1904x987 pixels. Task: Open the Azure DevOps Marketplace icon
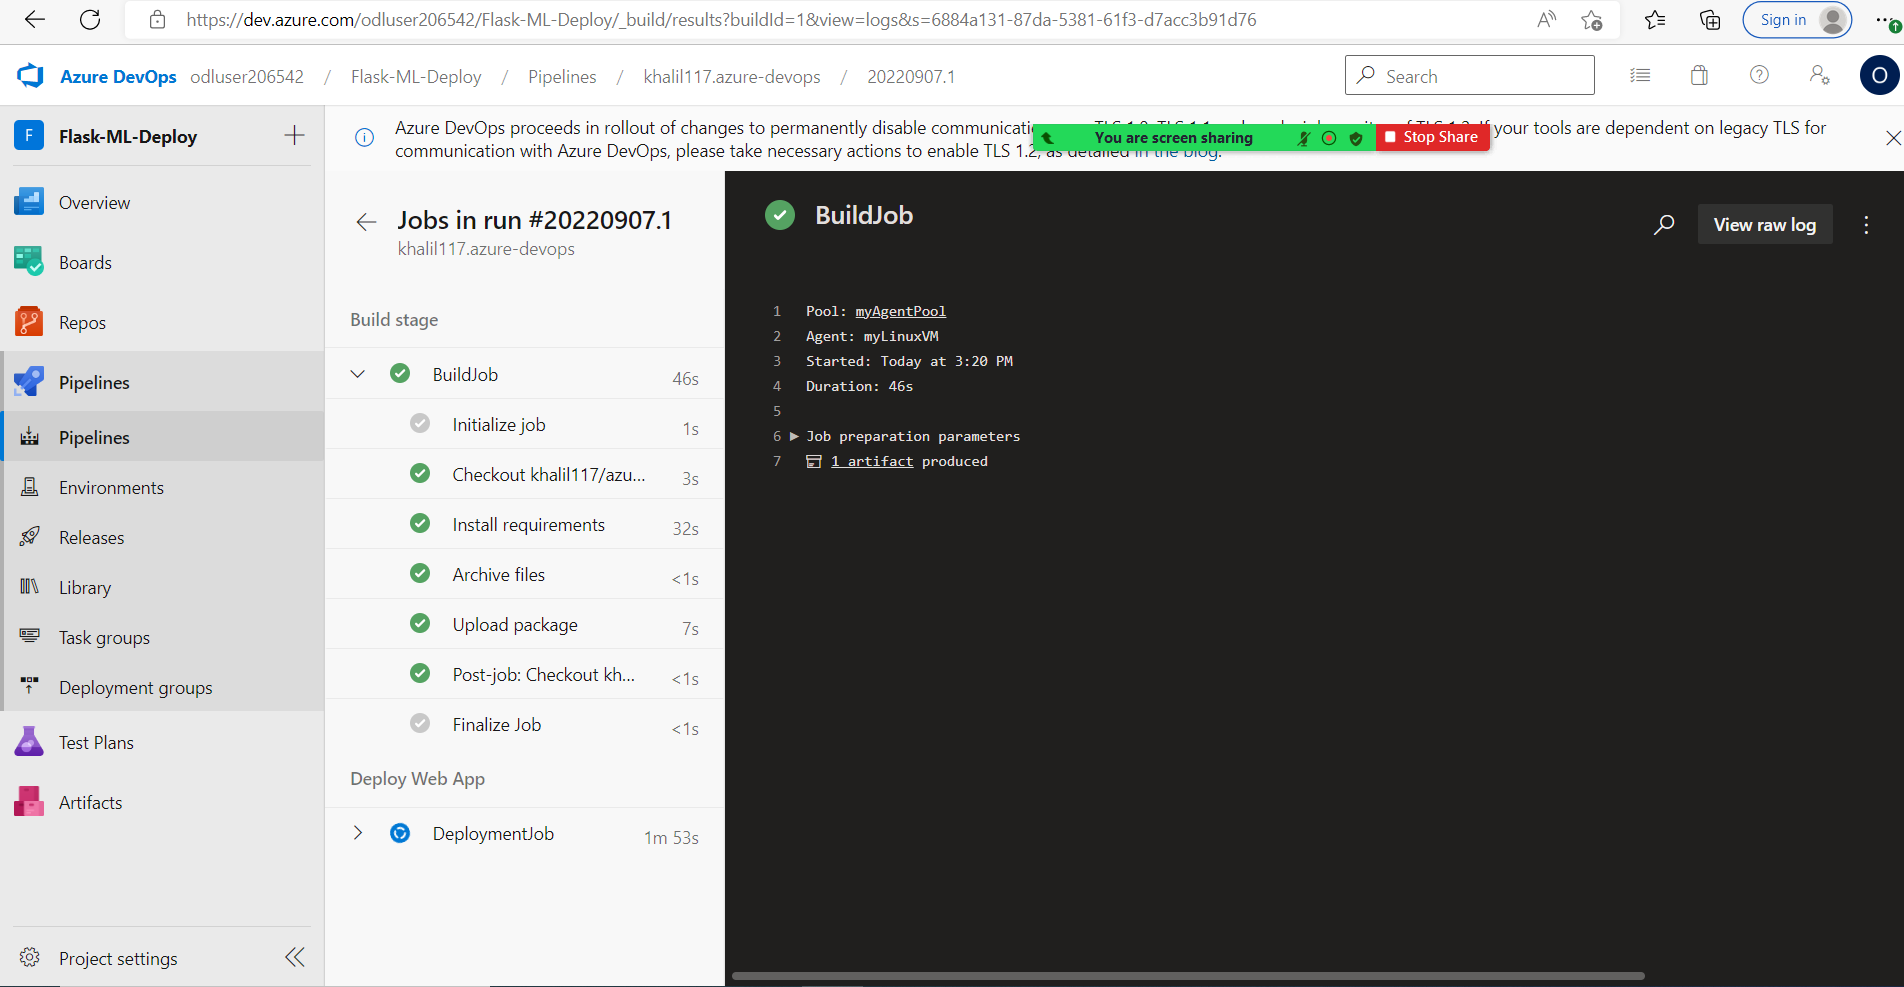pyautogui.click(x=1698, y=75)
